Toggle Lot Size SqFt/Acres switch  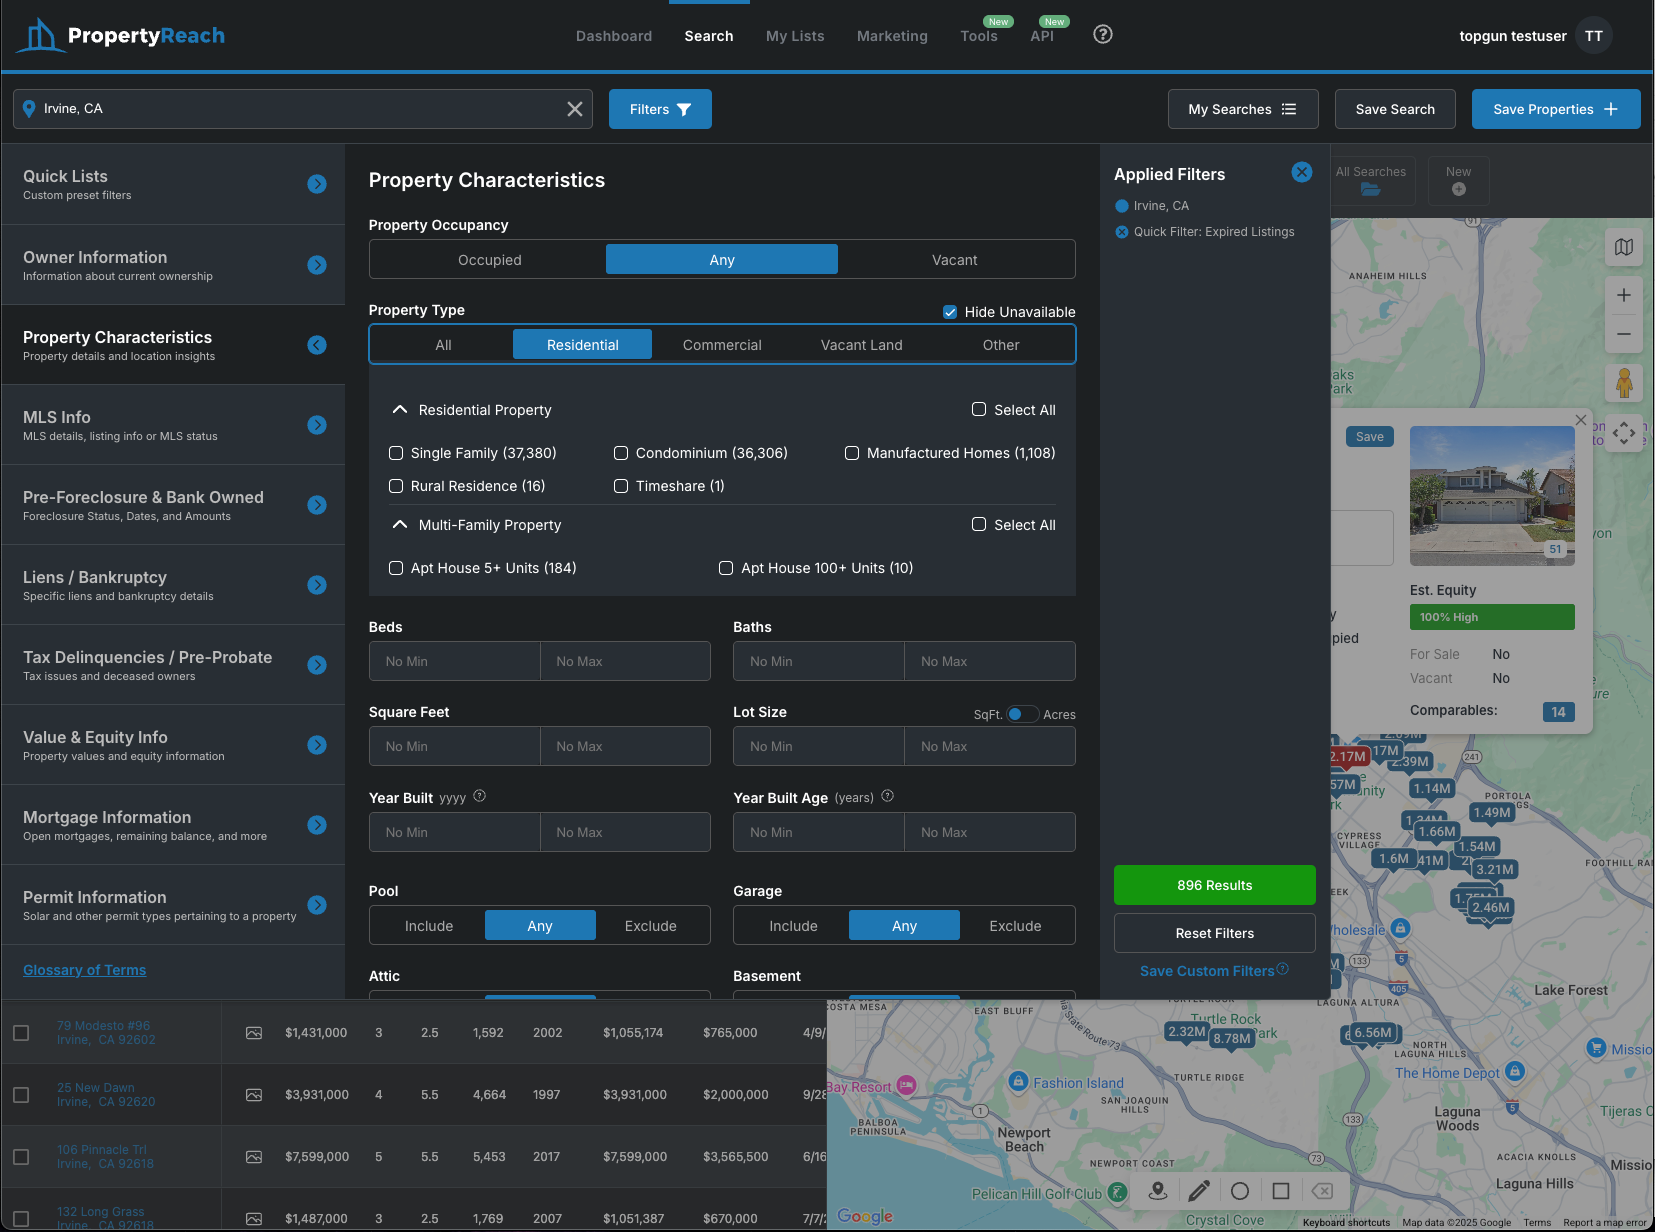[1022, 714]
